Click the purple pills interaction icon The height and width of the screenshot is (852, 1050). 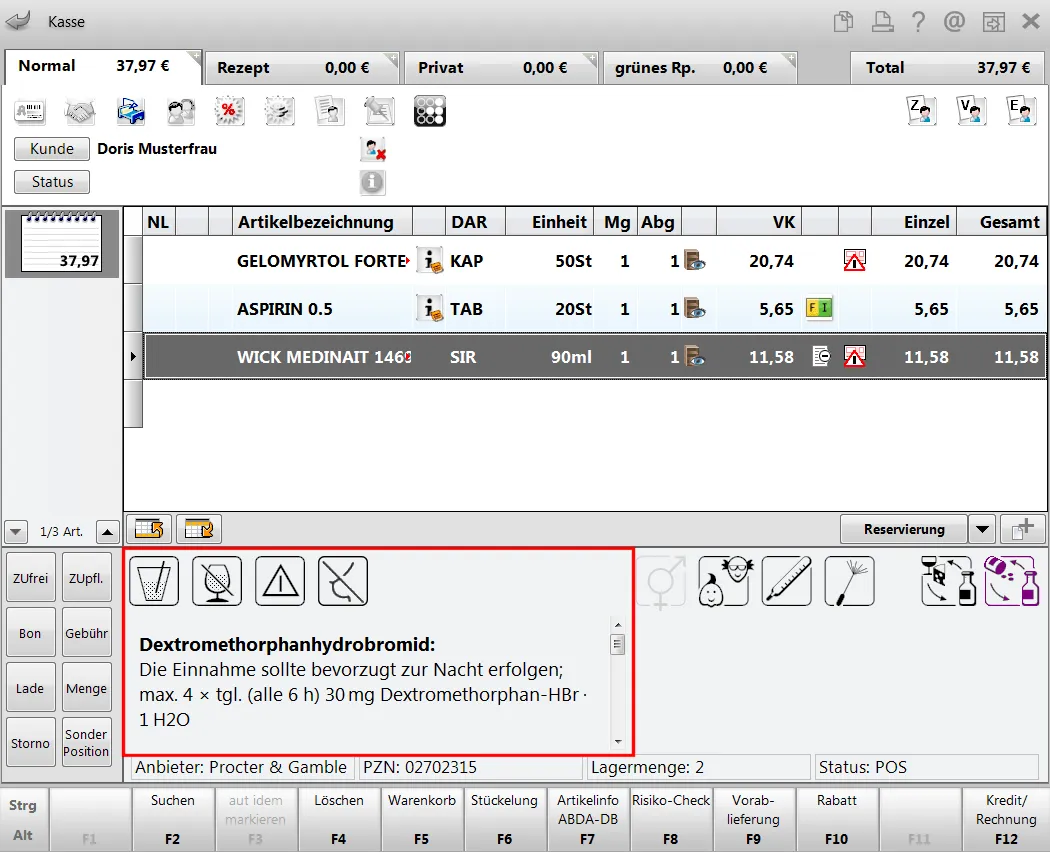click(x=1012, y=581)
